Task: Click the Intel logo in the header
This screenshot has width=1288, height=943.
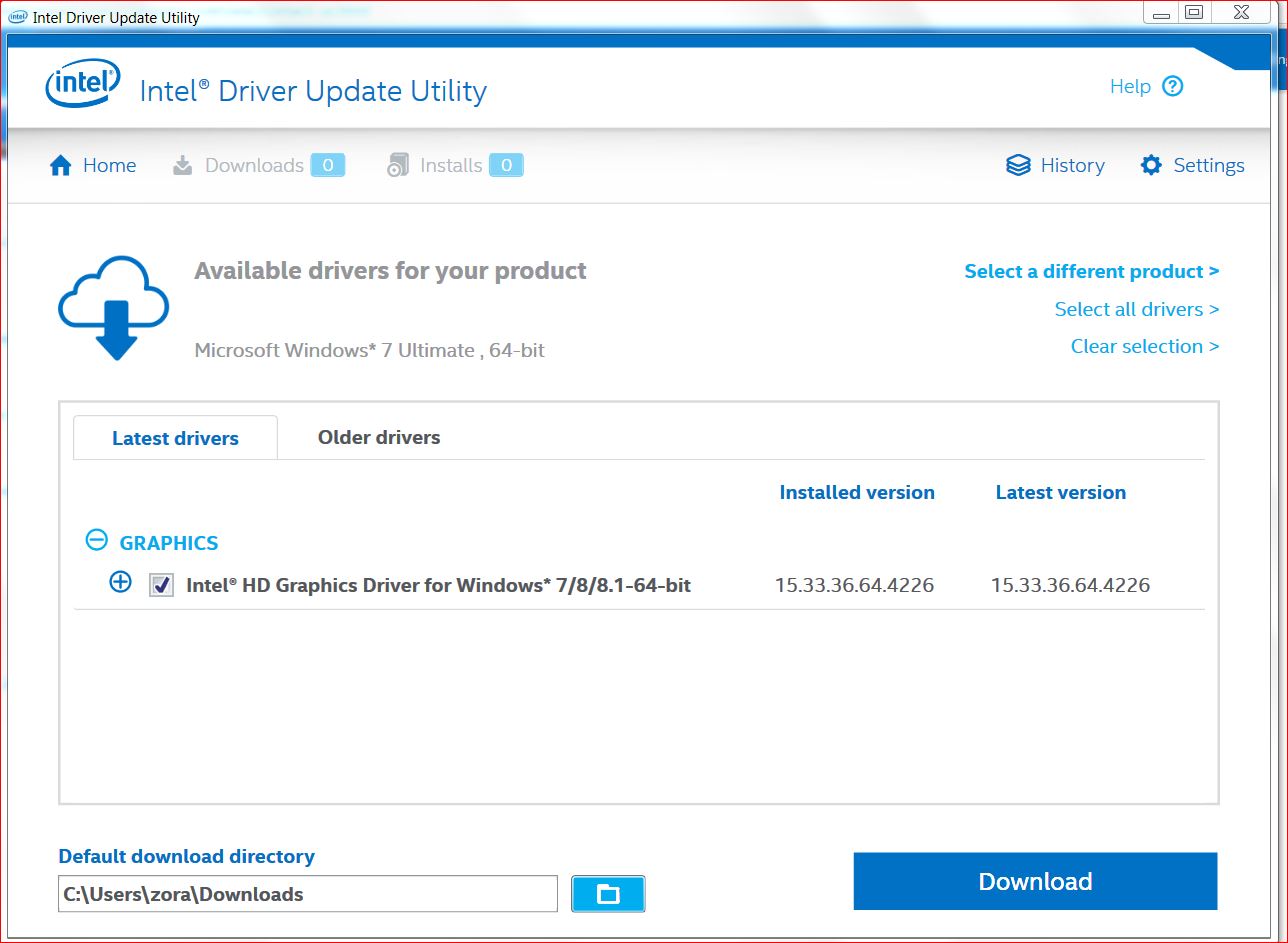Action: click(x=82, y=83)
